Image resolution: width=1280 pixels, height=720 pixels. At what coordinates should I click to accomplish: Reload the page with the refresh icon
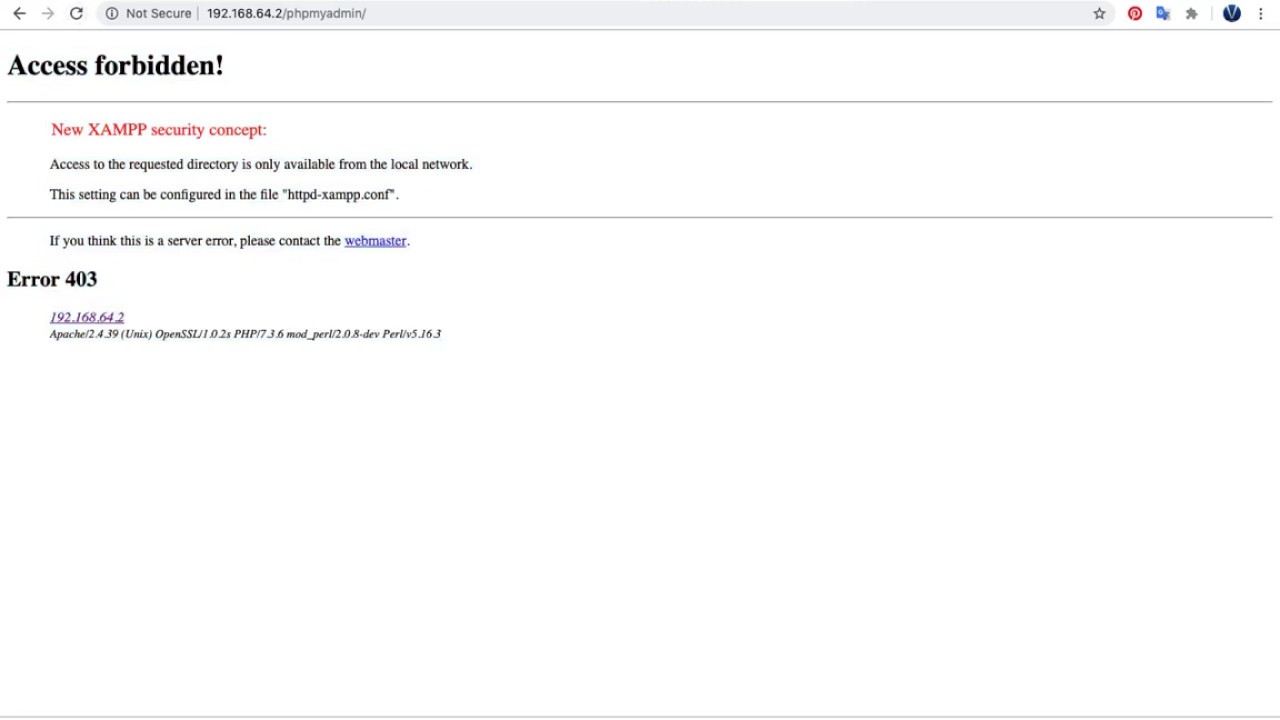[76, 13]
